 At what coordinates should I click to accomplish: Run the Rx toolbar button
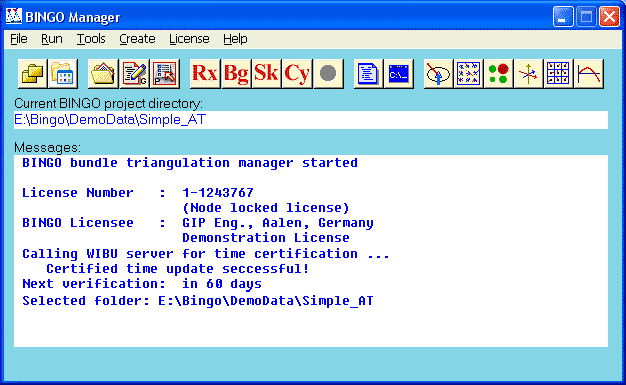point(205,74)
